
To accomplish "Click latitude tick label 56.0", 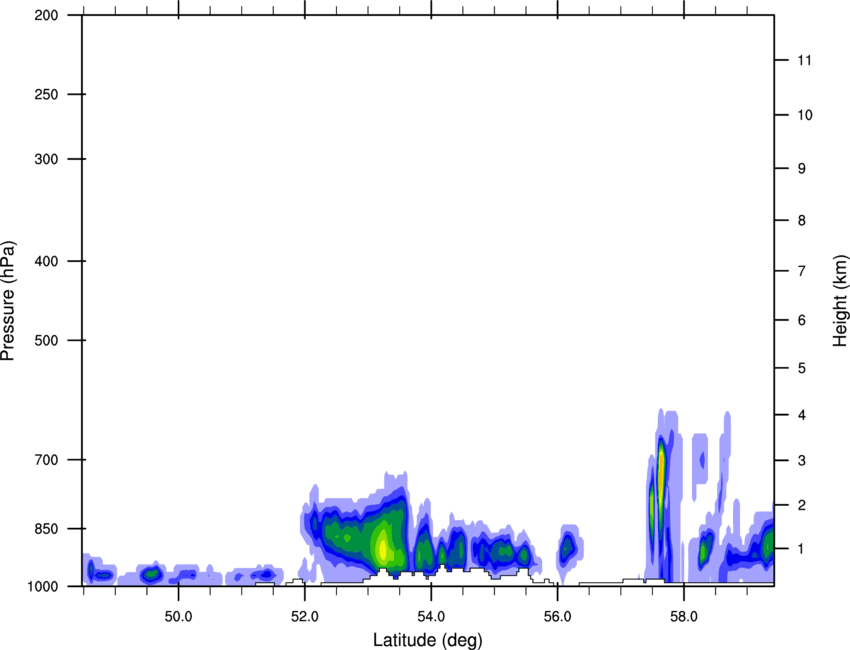I will pyautogui.click(x=557, y=617).
